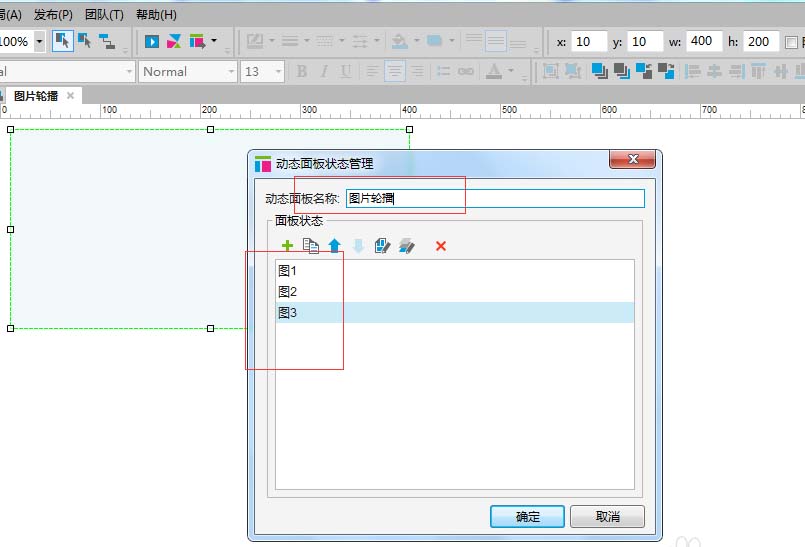Click the edit all states icon
Screen dimensions: 805x547
pos(407,246)
